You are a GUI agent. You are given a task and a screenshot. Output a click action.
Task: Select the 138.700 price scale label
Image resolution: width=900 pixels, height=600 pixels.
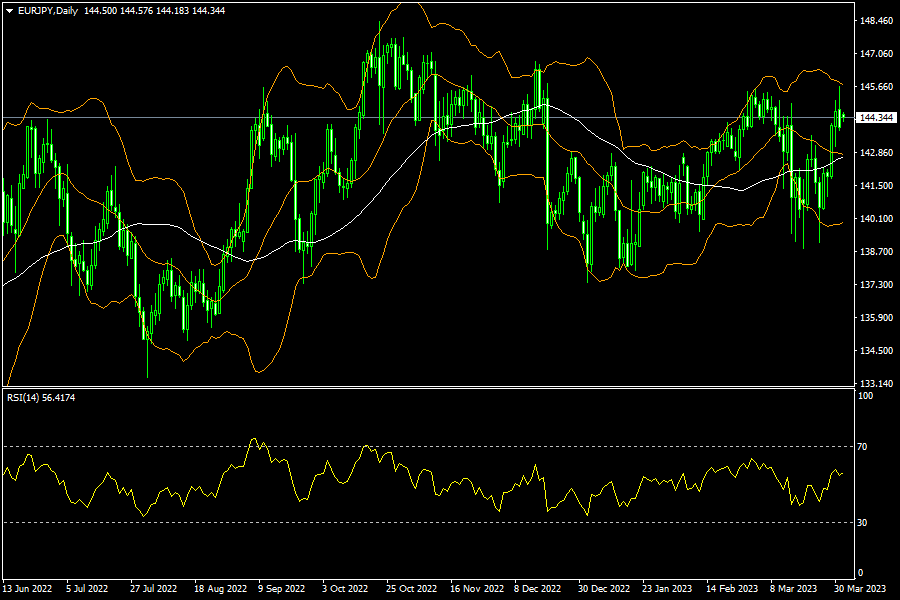click(876, 251)
